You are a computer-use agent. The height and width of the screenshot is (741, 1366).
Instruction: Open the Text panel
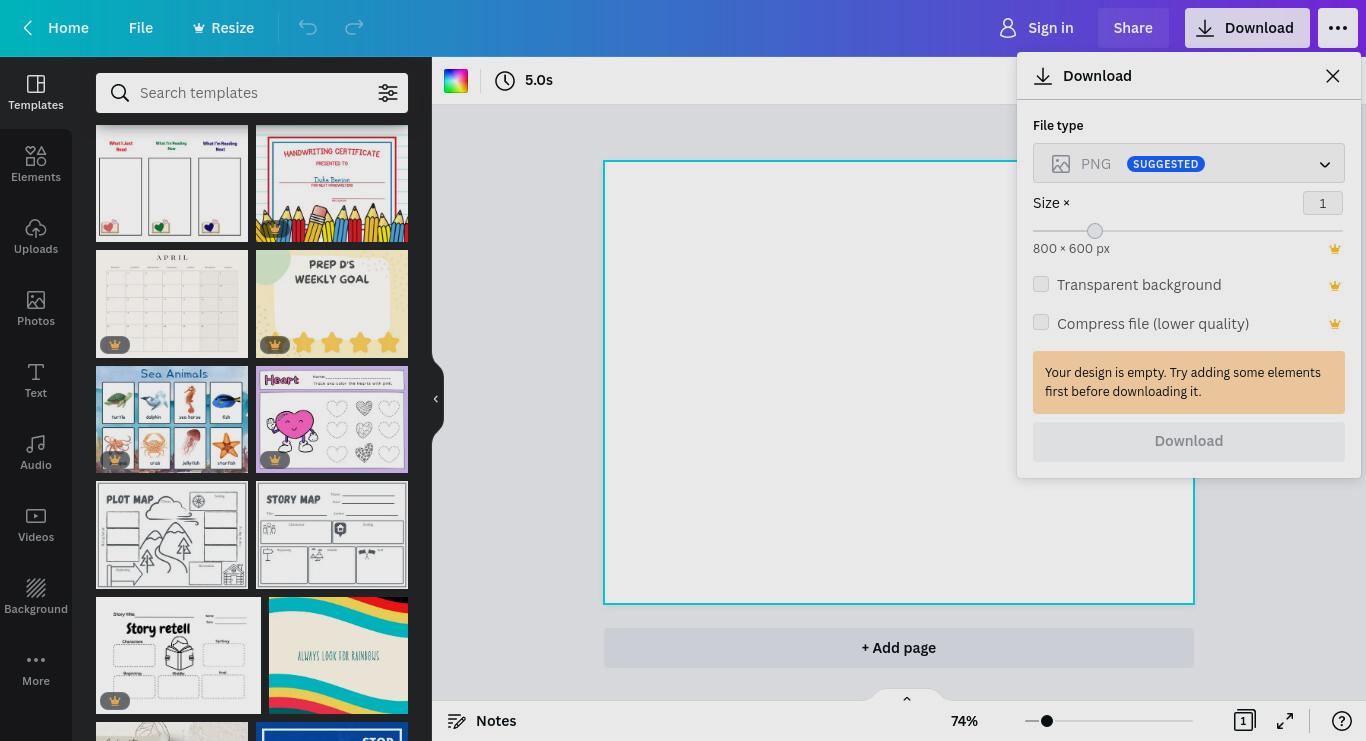(36, 380)
